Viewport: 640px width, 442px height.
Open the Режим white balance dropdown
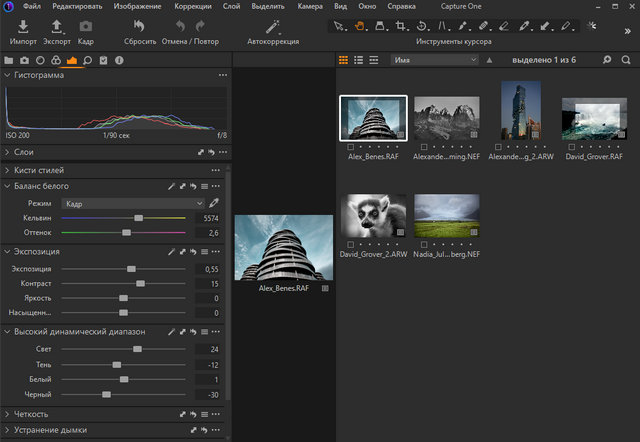(x=130, y=203)
